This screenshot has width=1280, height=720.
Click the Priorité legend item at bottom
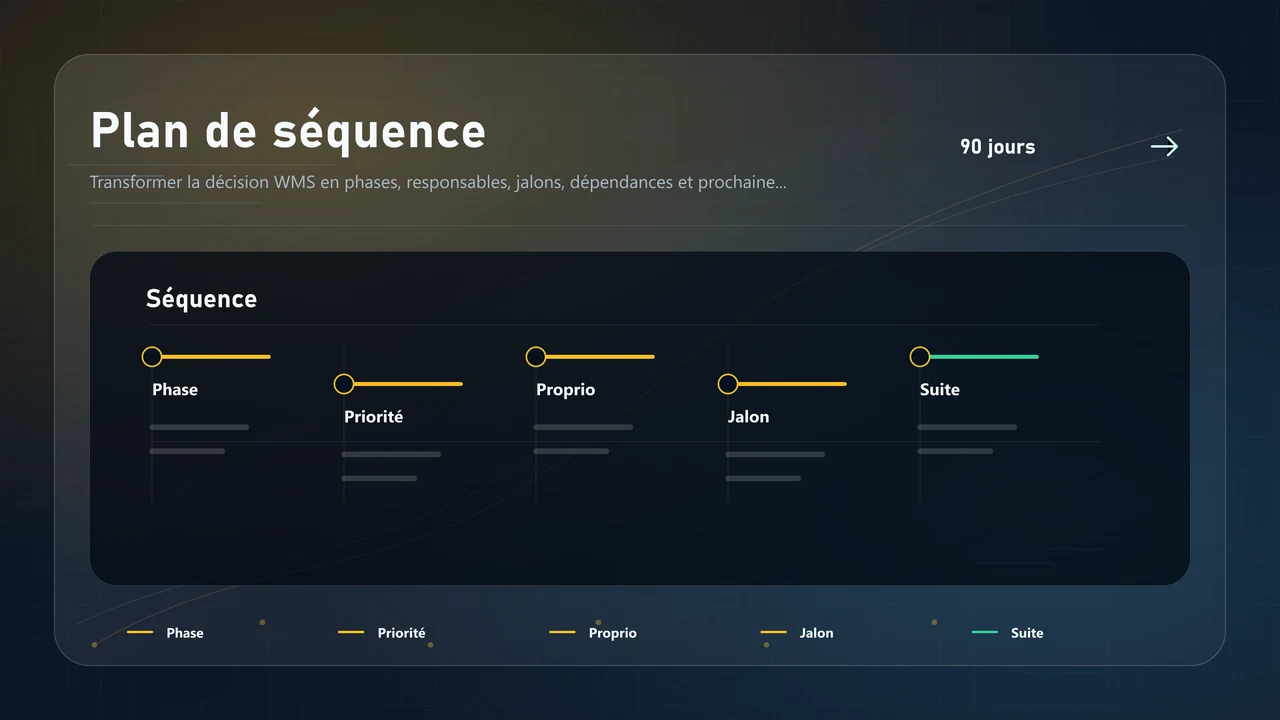[x=382, y=633]
